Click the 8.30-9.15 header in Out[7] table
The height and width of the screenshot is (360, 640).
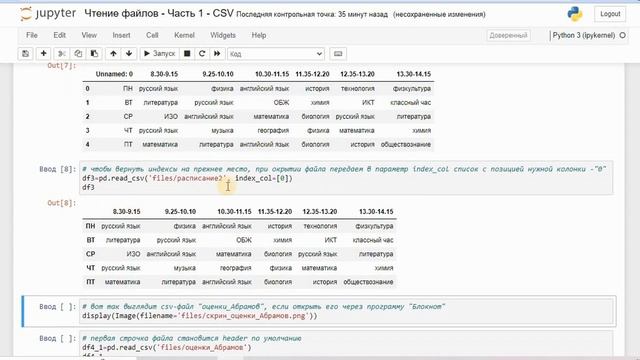click(164, 74)
